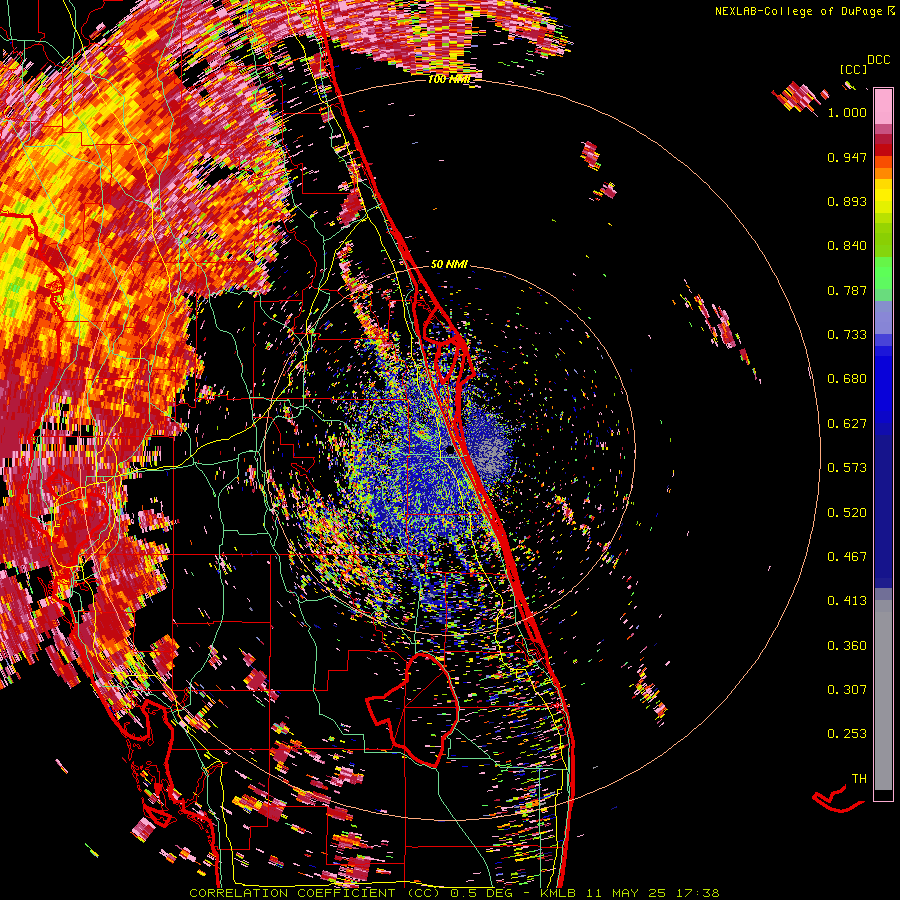Pick the bright green segment of color scale
This screenshot has height=900, width=900.
[883, 273]
